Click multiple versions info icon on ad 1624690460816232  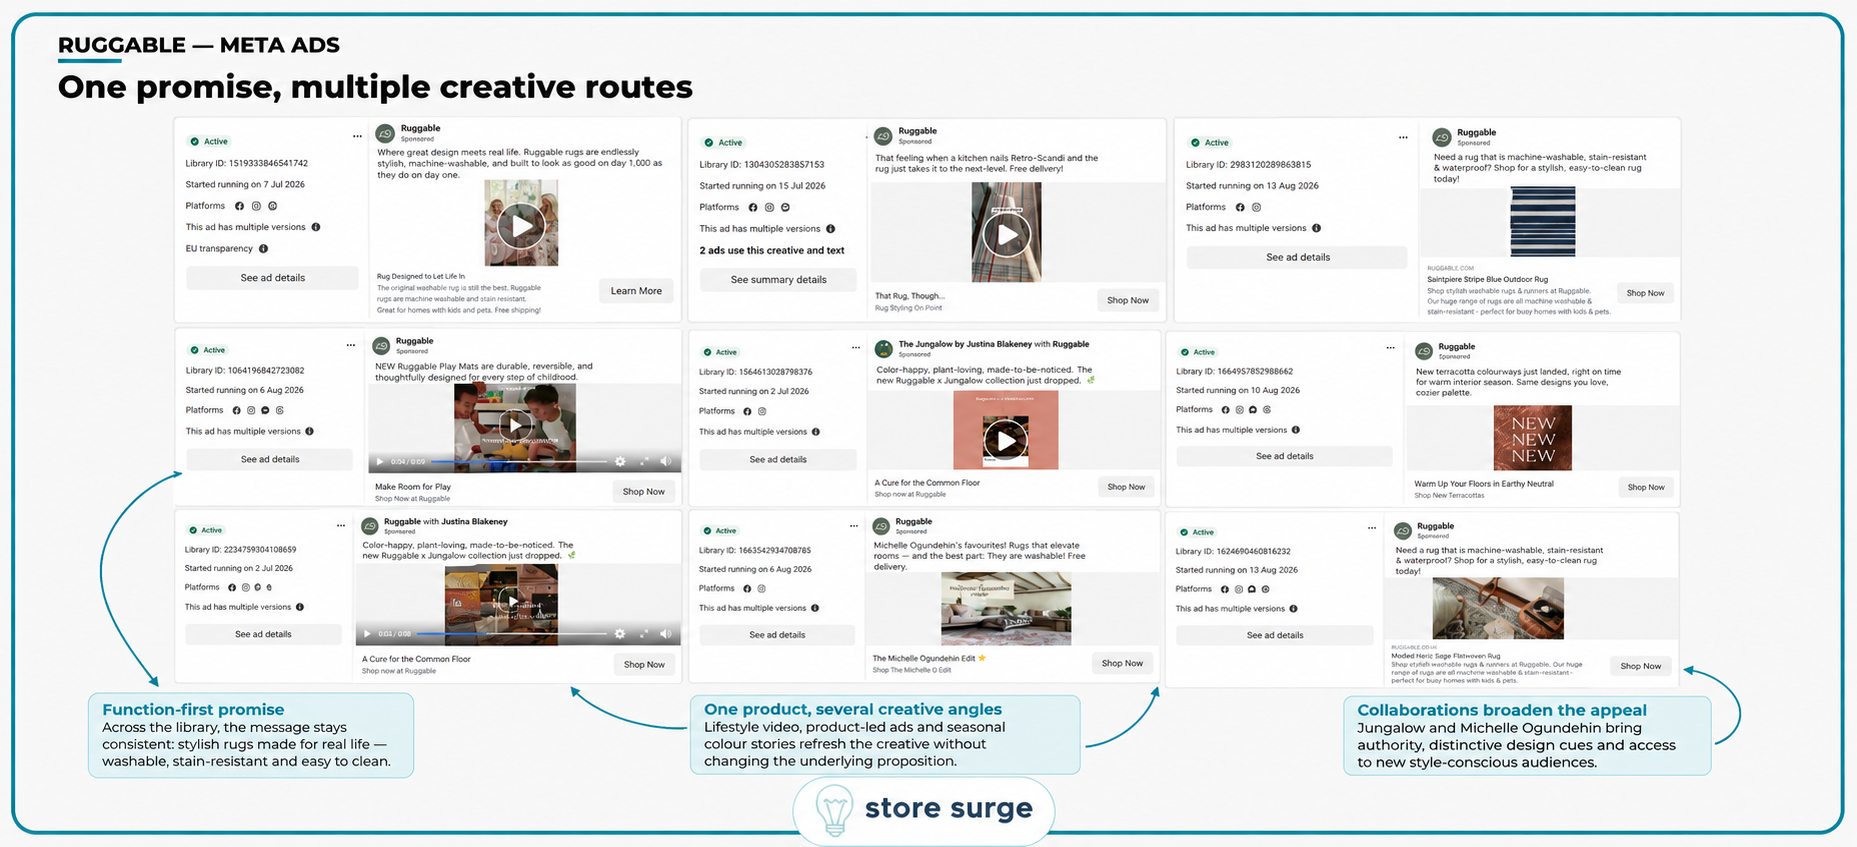tap(1294, 609)
